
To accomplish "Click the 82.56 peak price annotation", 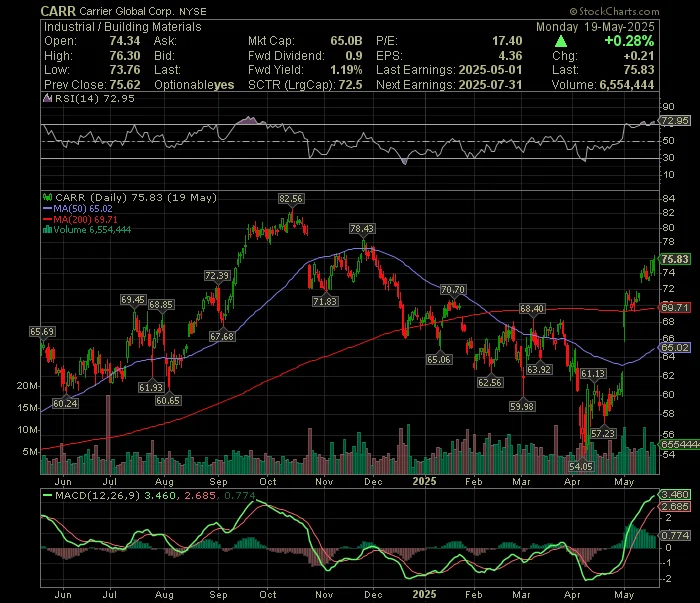I will (x=291, y=199).
